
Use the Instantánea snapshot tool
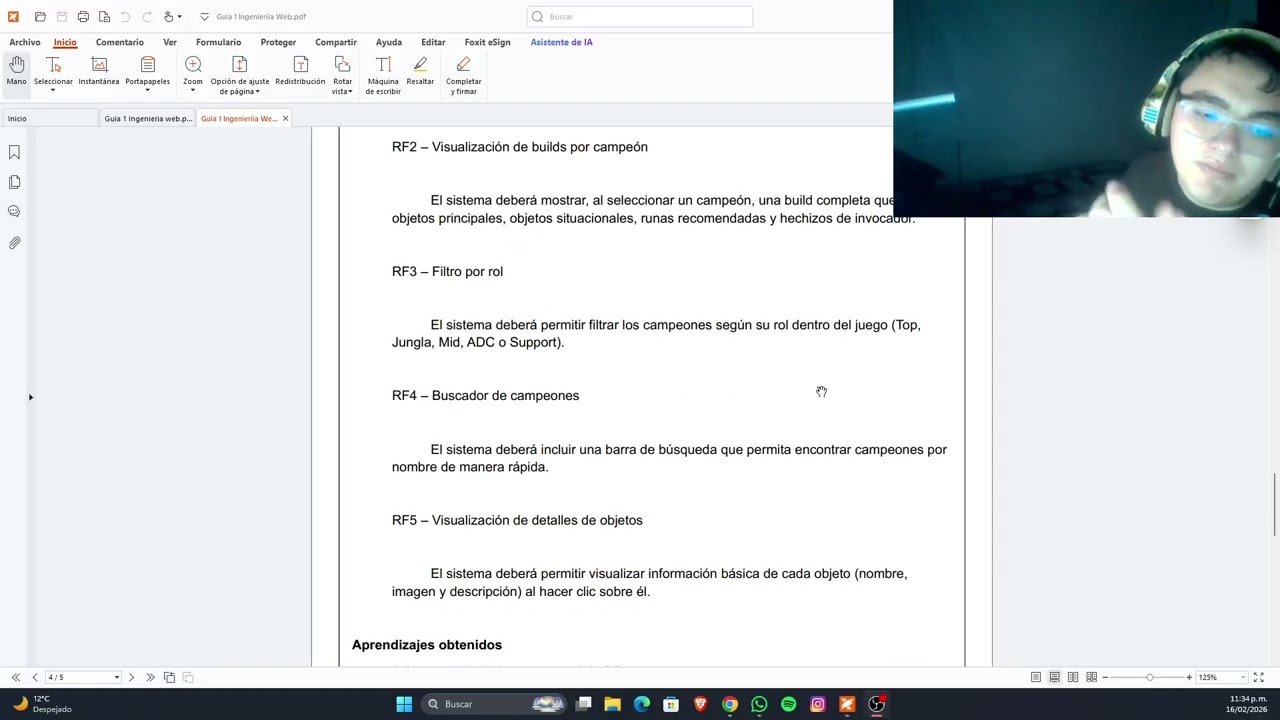(99, 72)
